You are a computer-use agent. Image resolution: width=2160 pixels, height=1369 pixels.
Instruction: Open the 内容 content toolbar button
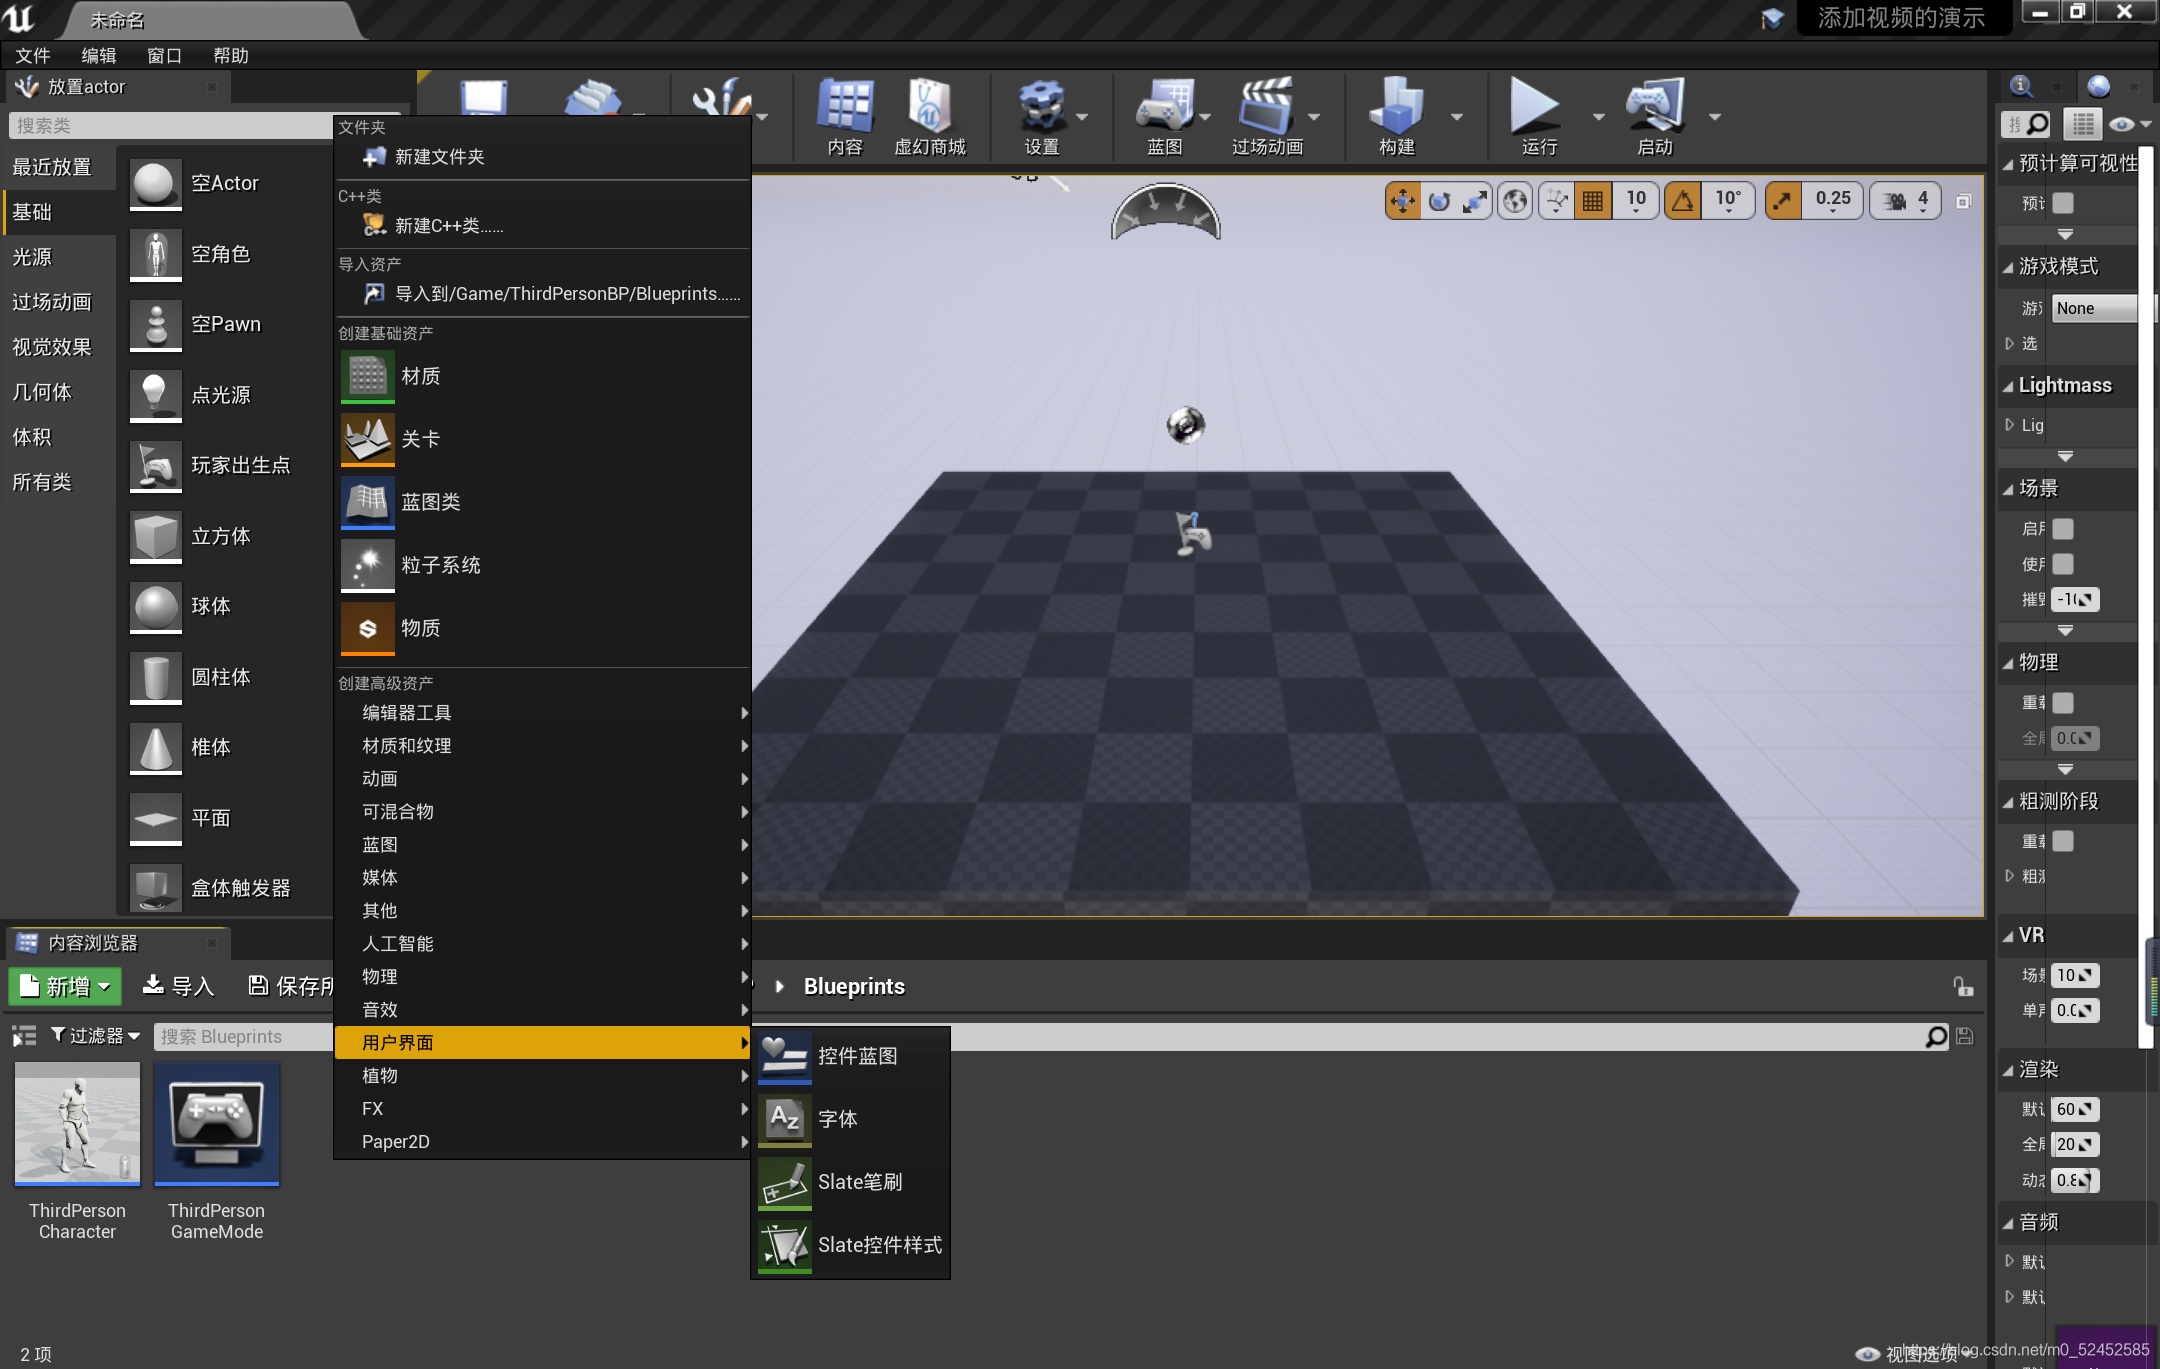pos(845,117)
